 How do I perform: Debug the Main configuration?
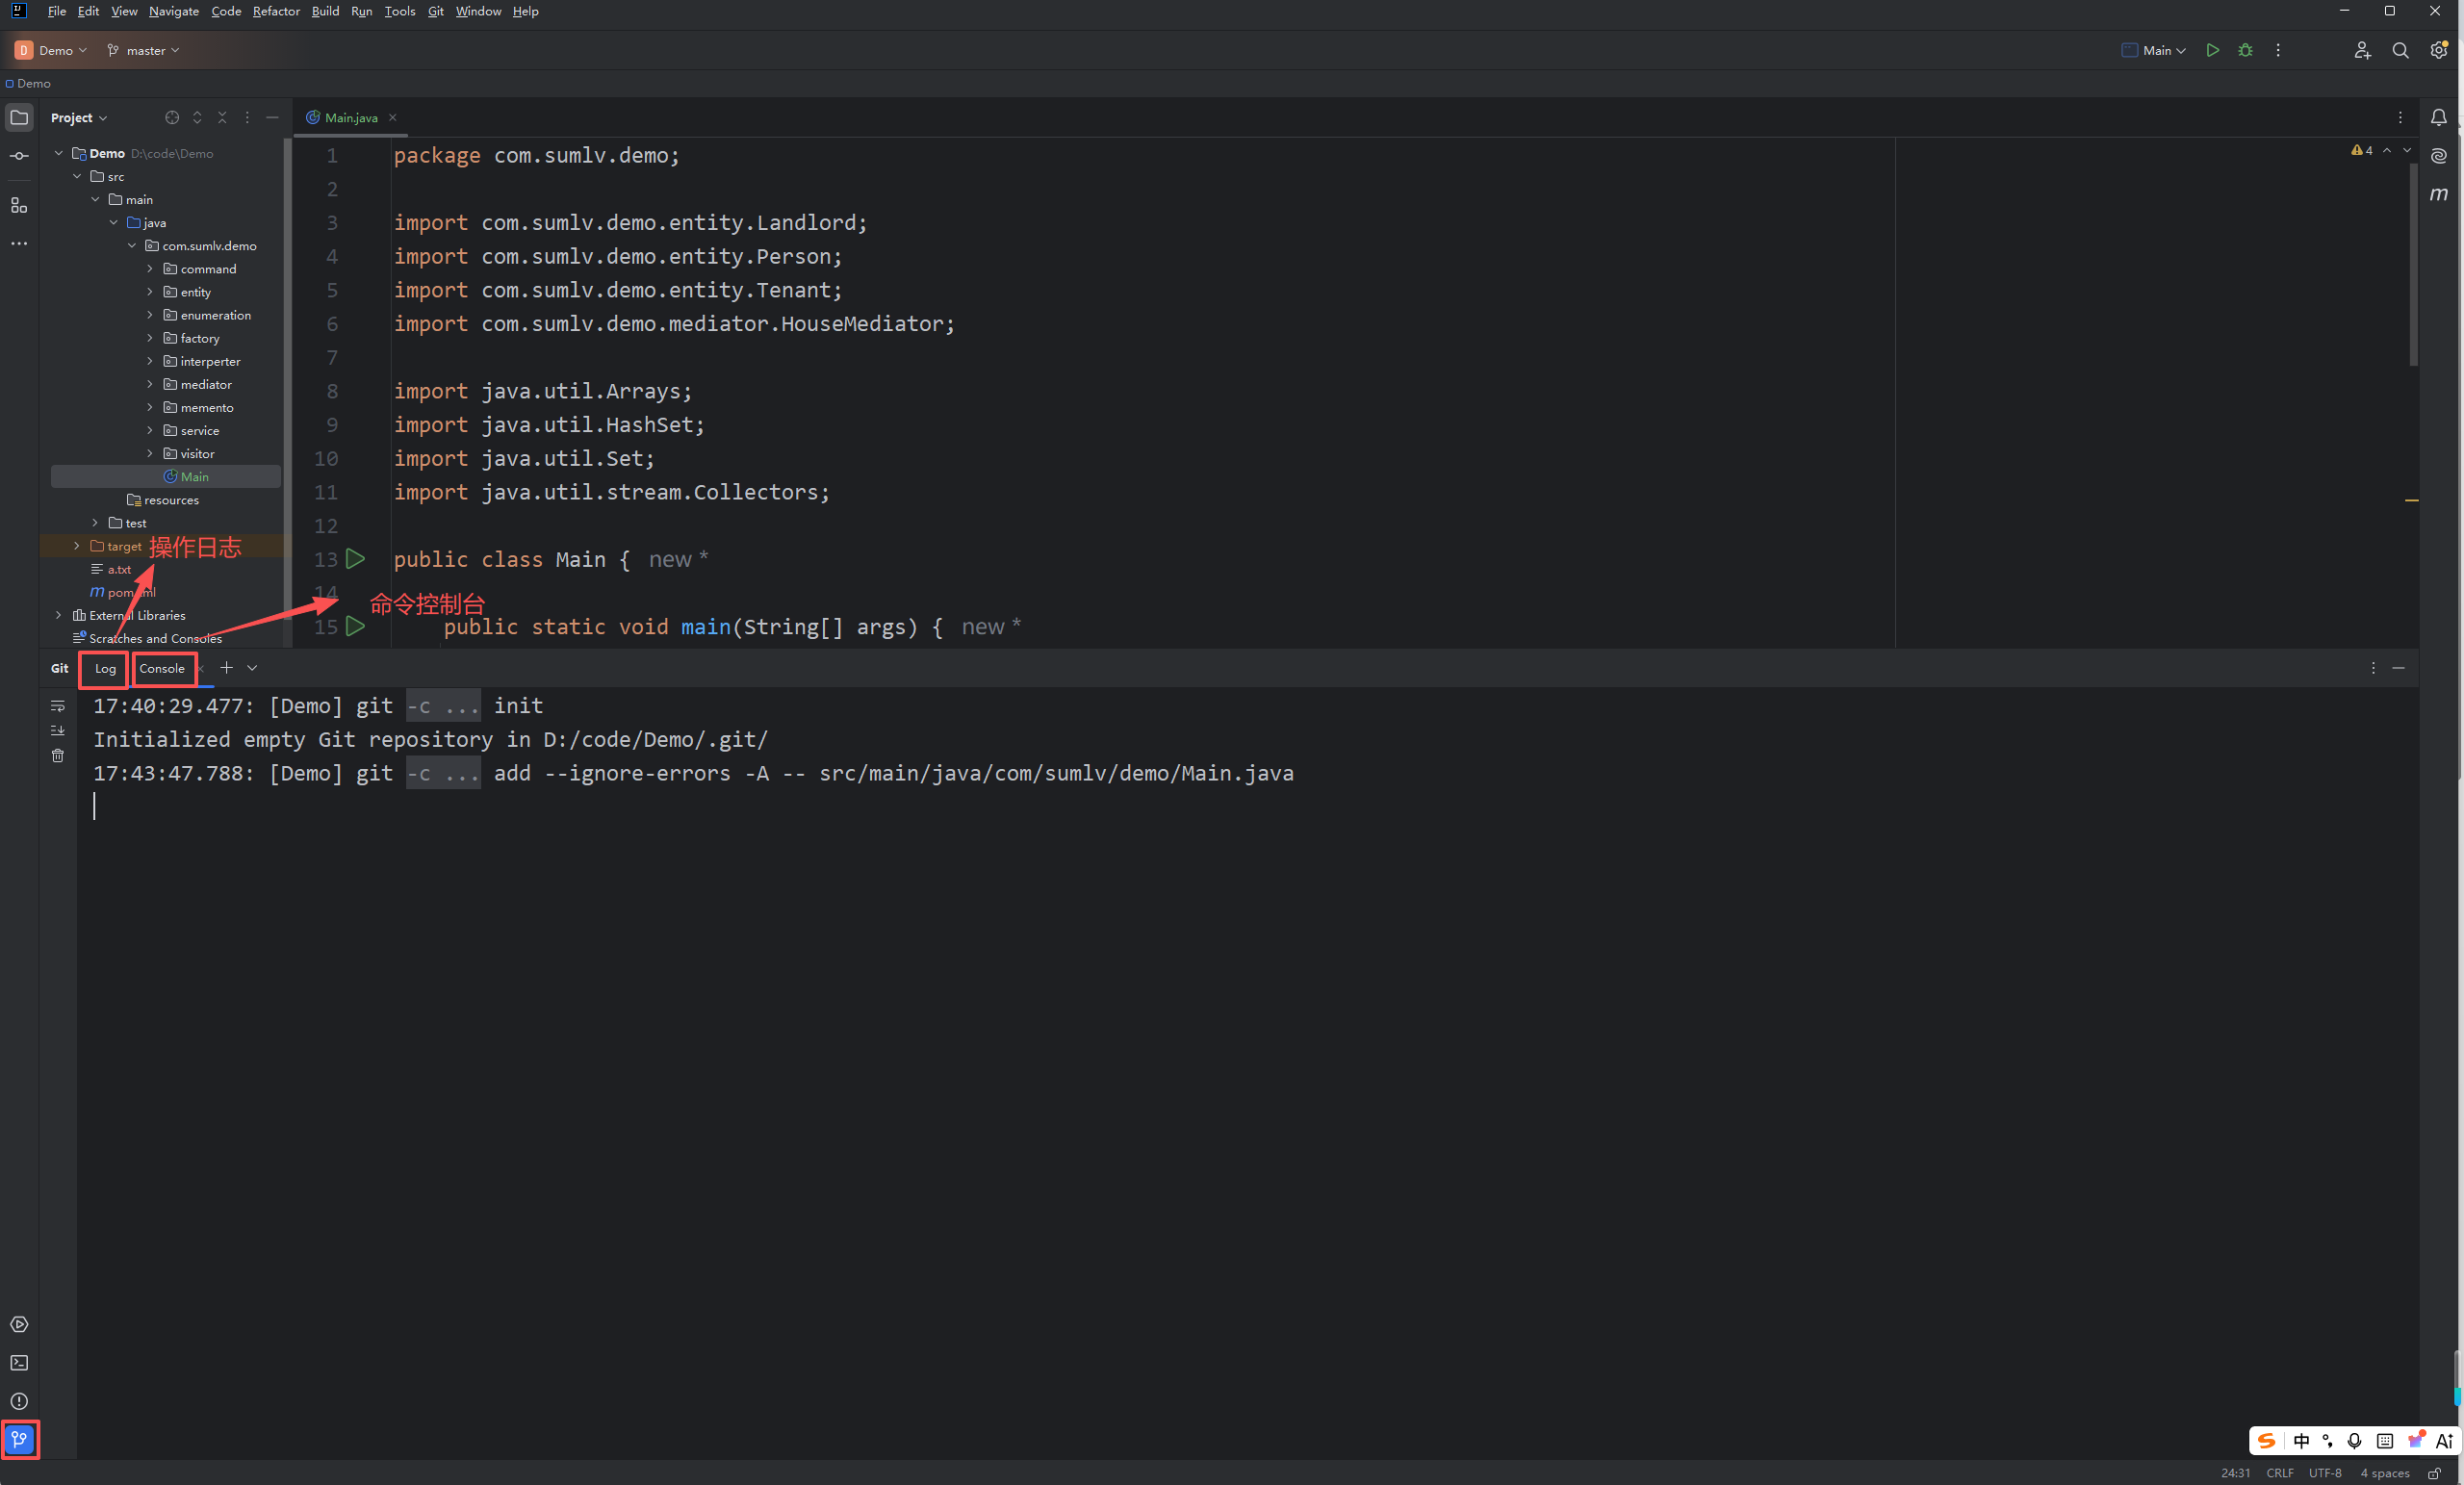[2245, 50]
